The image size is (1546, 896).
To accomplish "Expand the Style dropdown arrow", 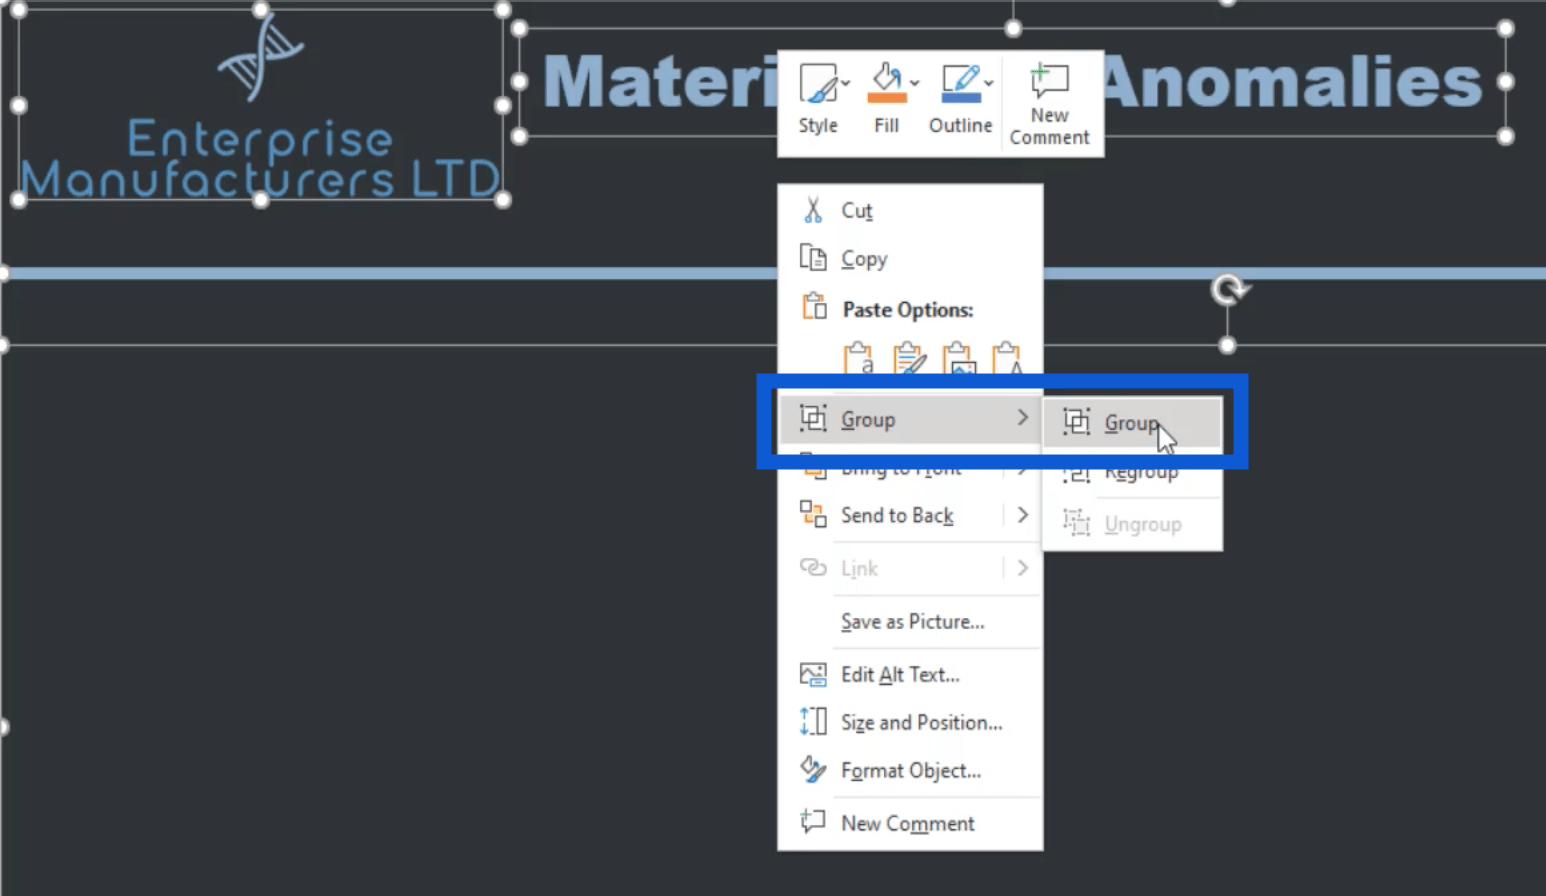I will point(846,84).
